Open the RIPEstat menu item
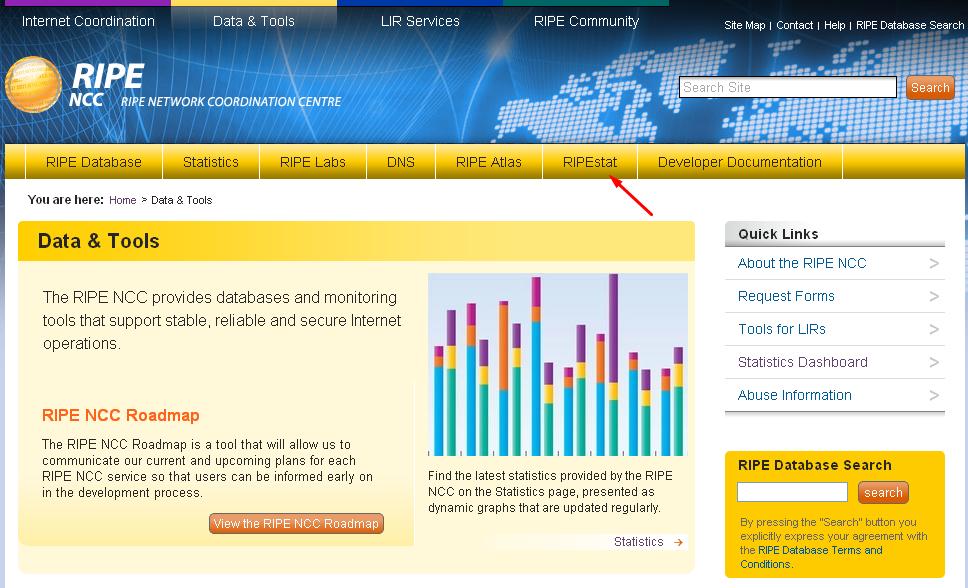Image resolution: width=968 pixels, height=588 pixels. 590,162
